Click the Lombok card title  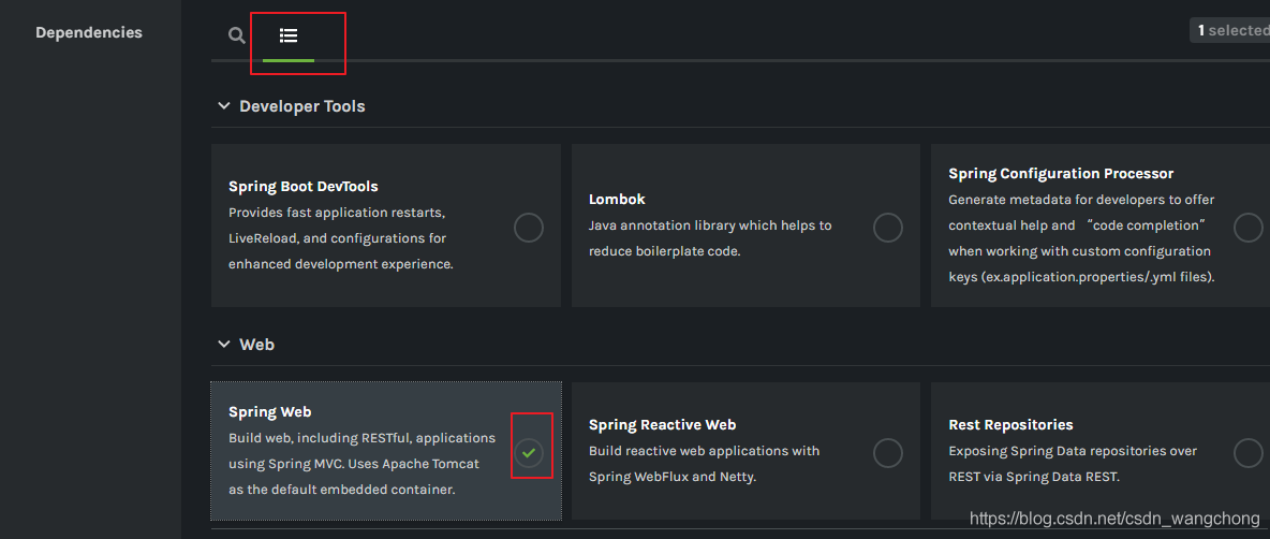tap(617, 199)
